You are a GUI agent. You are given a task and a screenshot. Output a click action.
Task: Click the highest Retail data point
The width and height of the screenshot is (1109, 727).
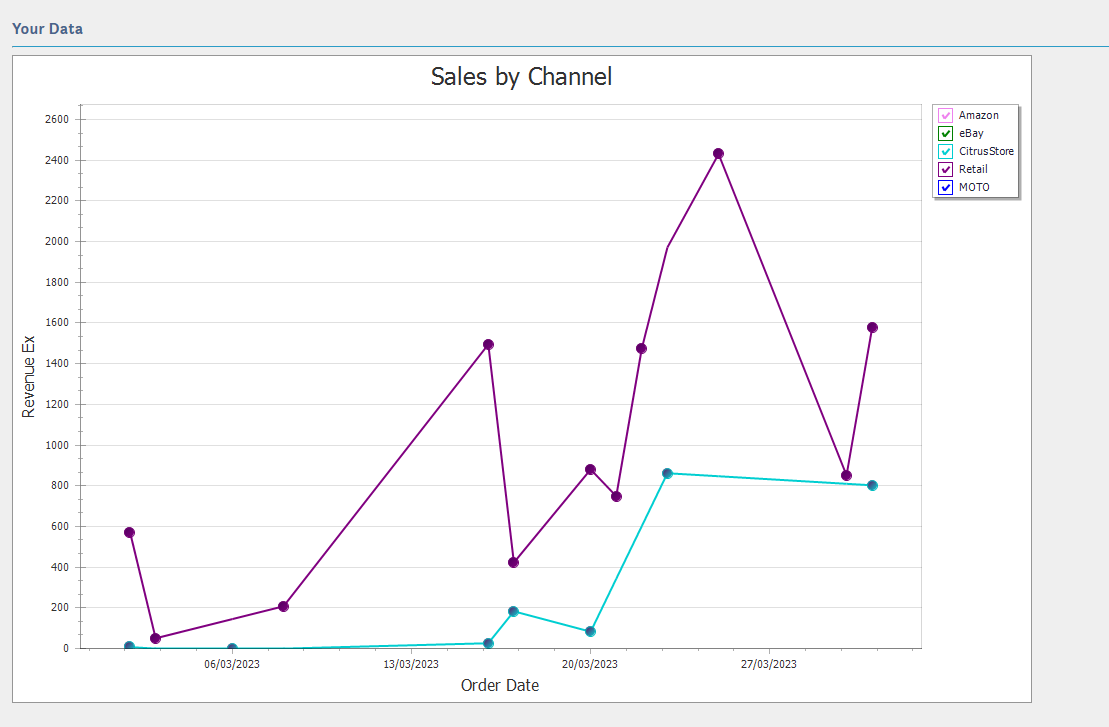coord(718,153)
